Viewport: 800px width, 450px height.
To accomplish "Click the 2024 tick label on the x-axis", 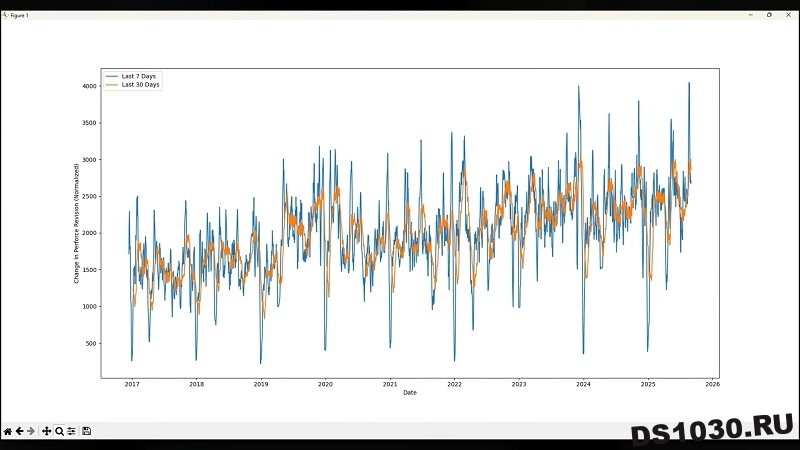I will (583, 384).
